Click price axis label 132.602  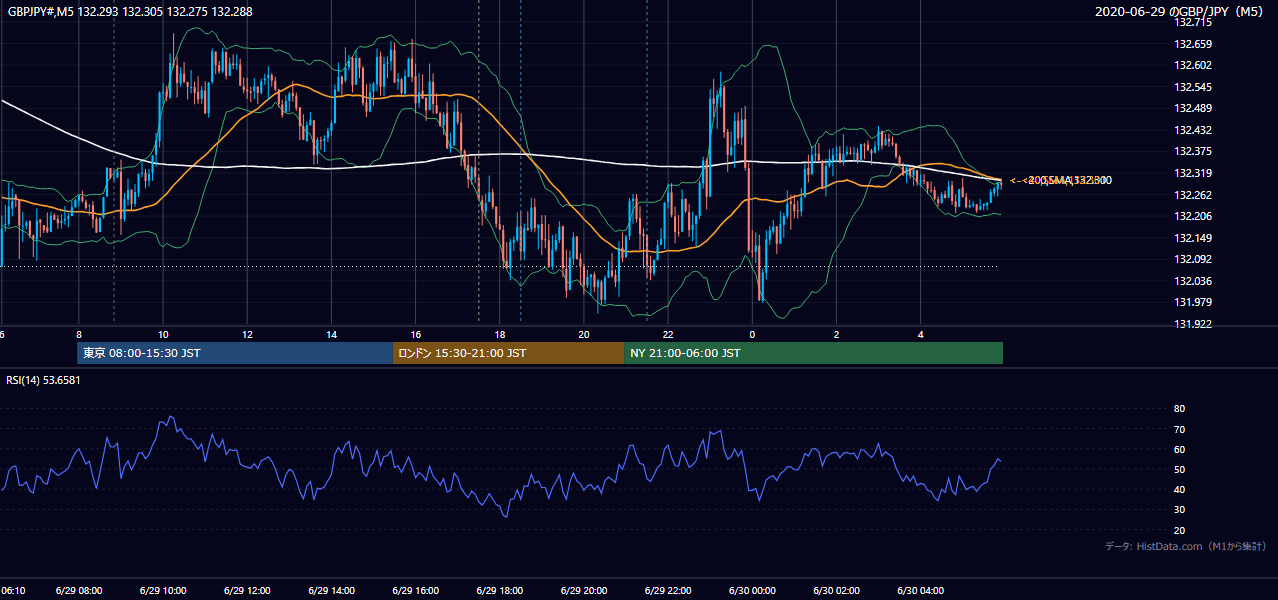[1192, 66]
